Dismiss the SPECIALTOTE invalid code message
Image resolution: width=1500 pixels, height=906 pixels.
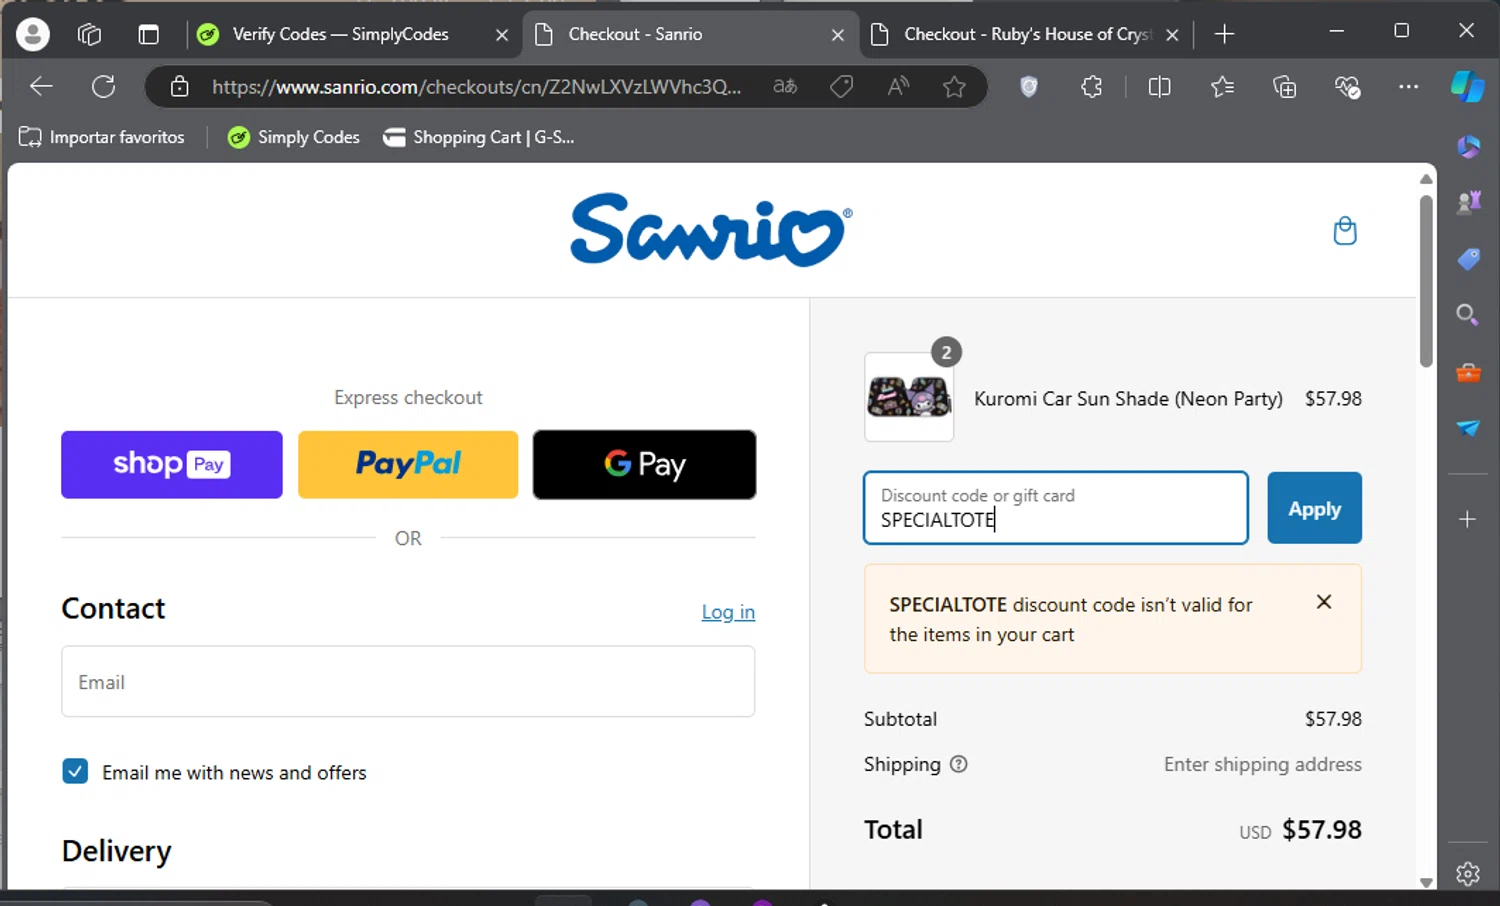[x=1323, y=602]
